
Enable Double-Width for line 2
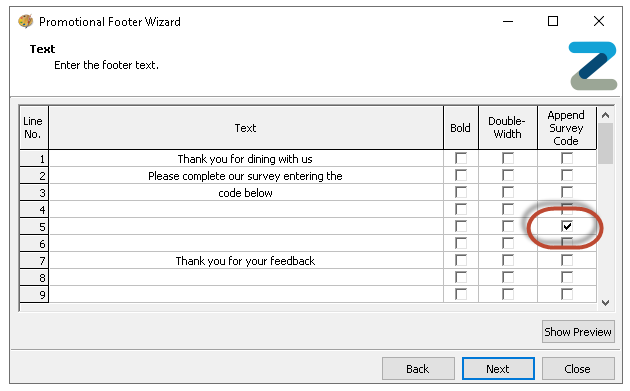pos(508,176)
